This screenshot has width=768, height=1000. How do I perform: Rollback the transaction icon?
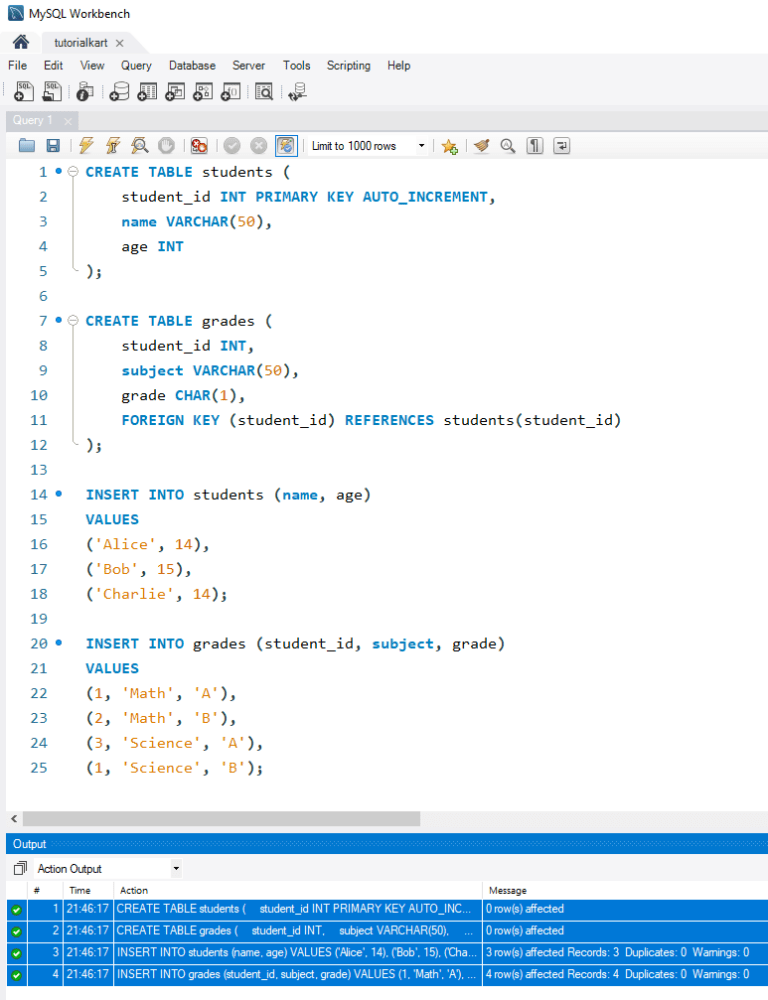(258, 146)
